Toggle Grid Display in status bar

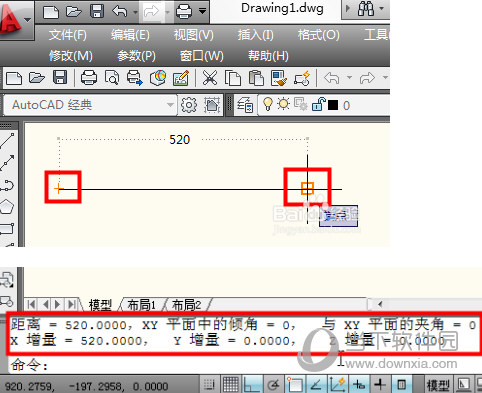coord(230,385)
